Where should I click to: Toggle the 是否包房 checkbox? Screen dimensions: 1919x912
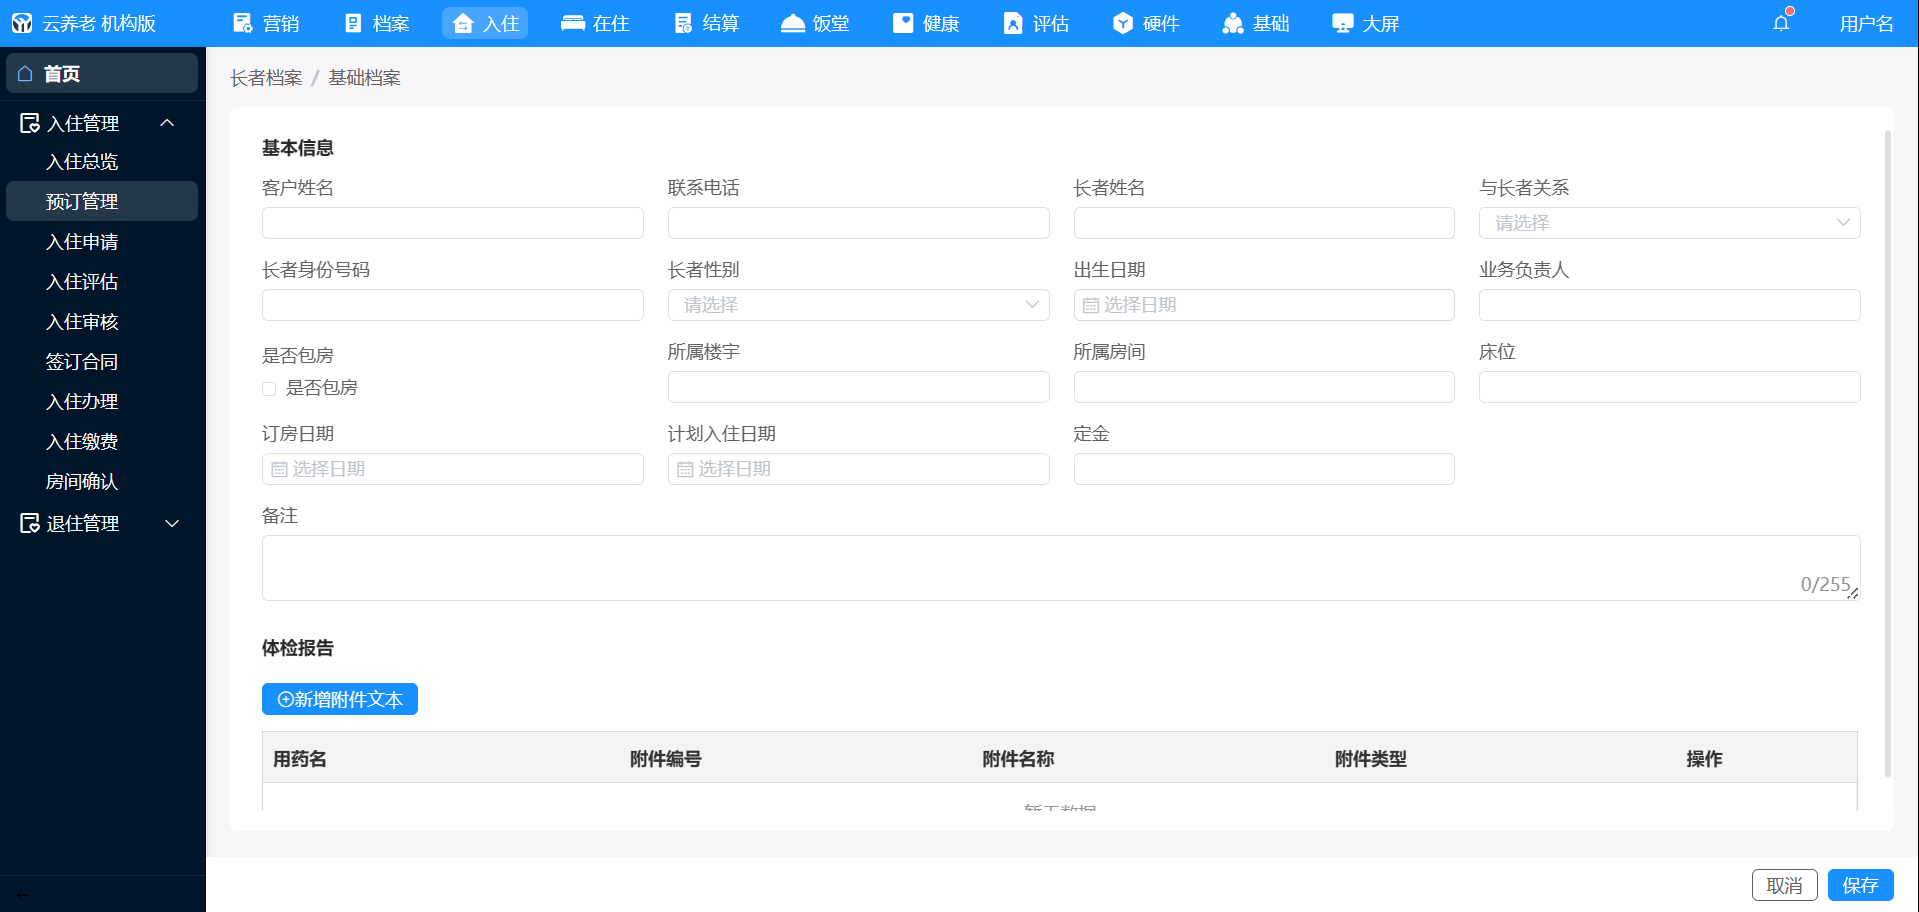coord(269,388)
